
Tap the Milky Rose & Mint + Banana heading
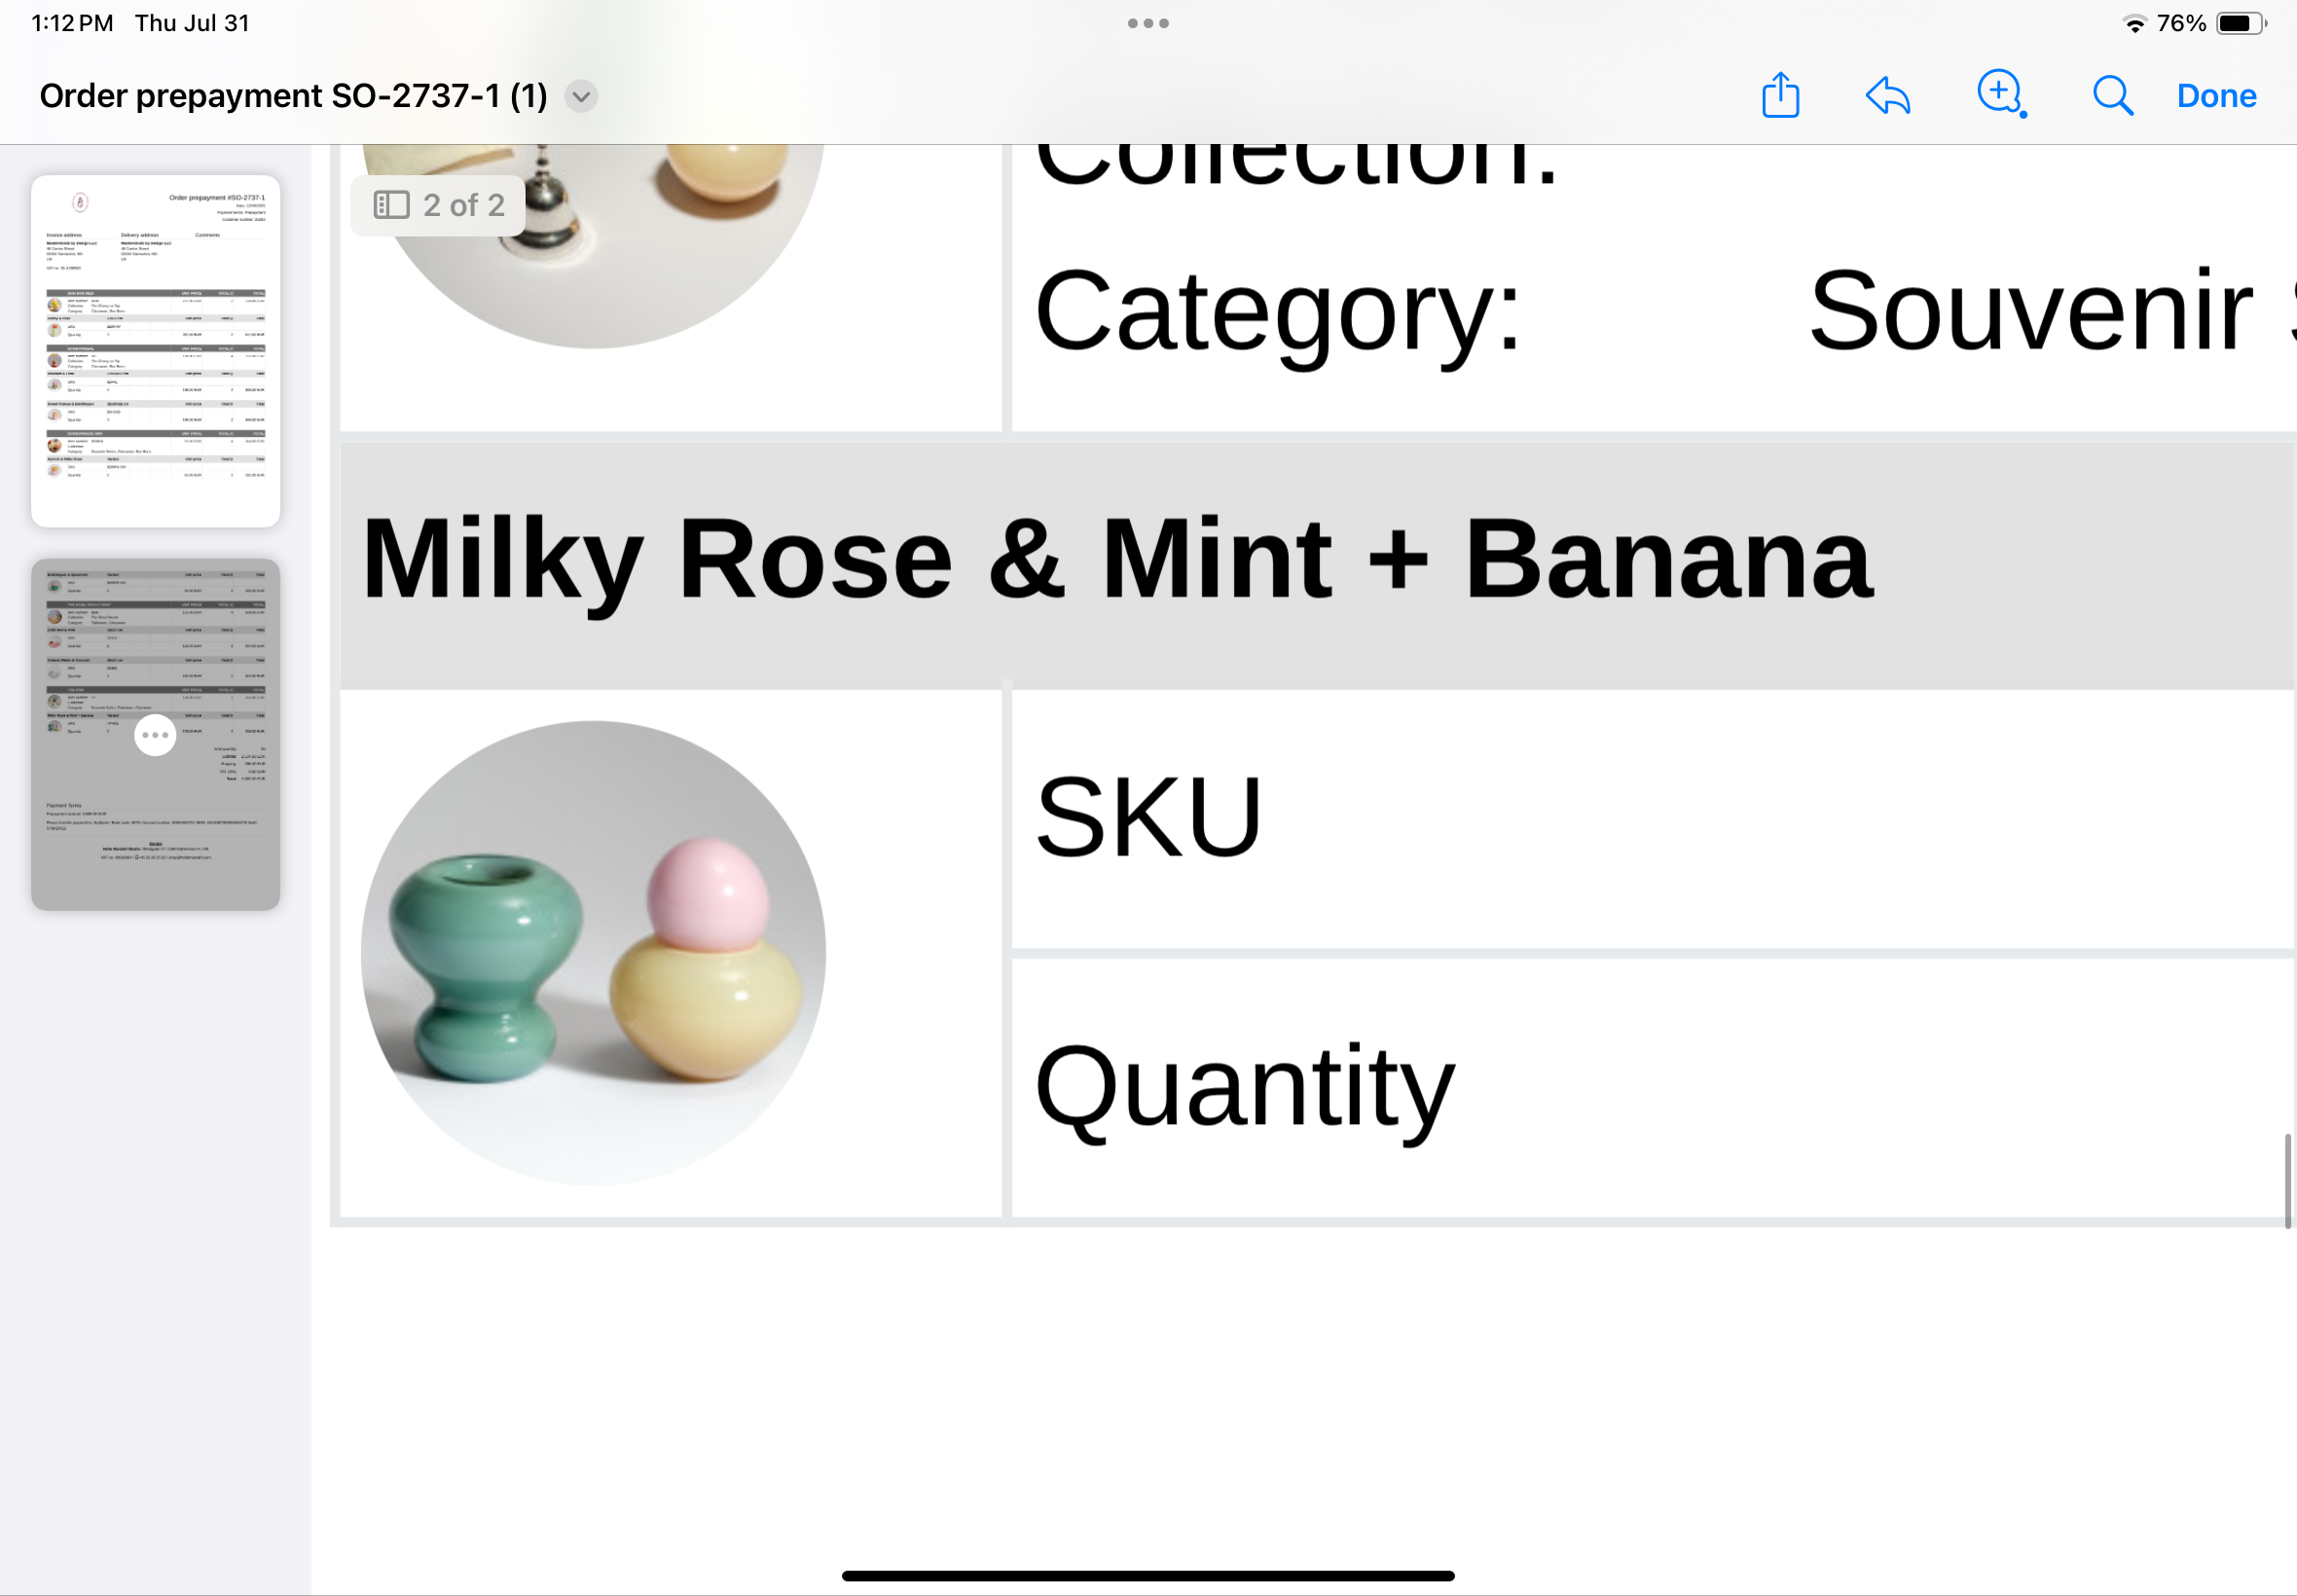[1116, 560]
